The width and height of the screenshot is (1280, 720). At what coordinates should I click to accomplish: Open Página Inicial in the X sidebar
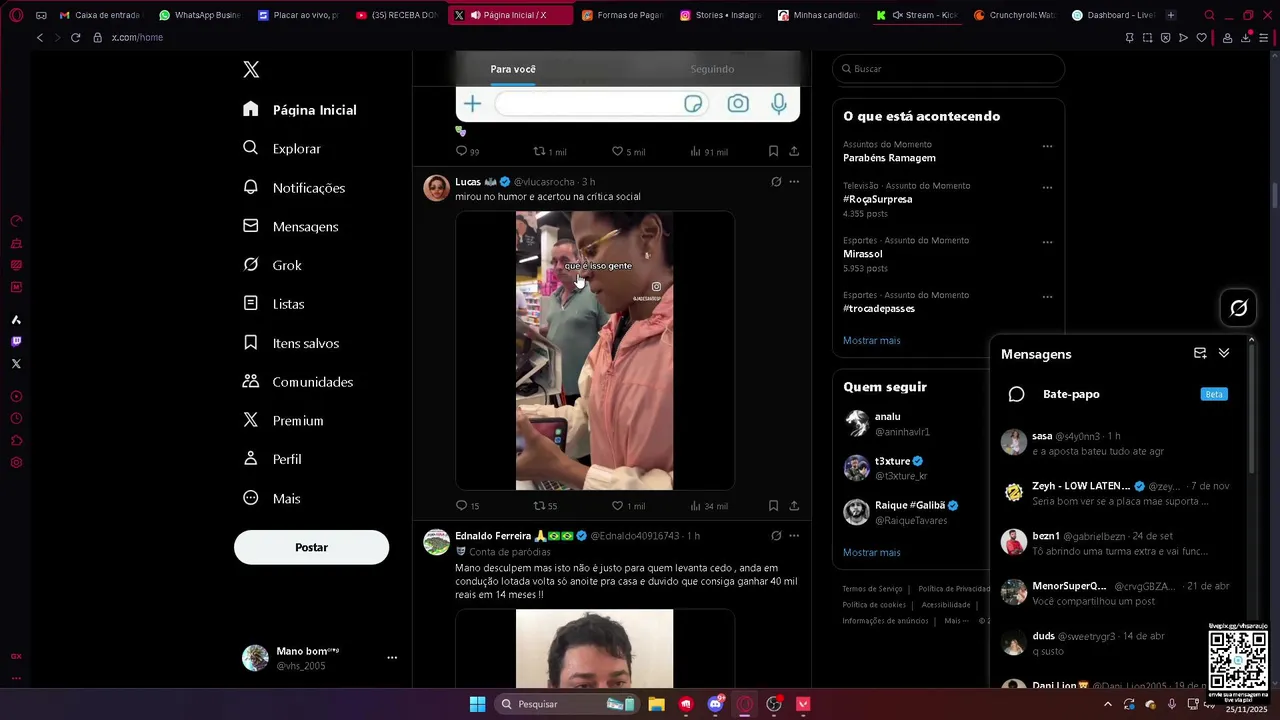click(300, 110)
